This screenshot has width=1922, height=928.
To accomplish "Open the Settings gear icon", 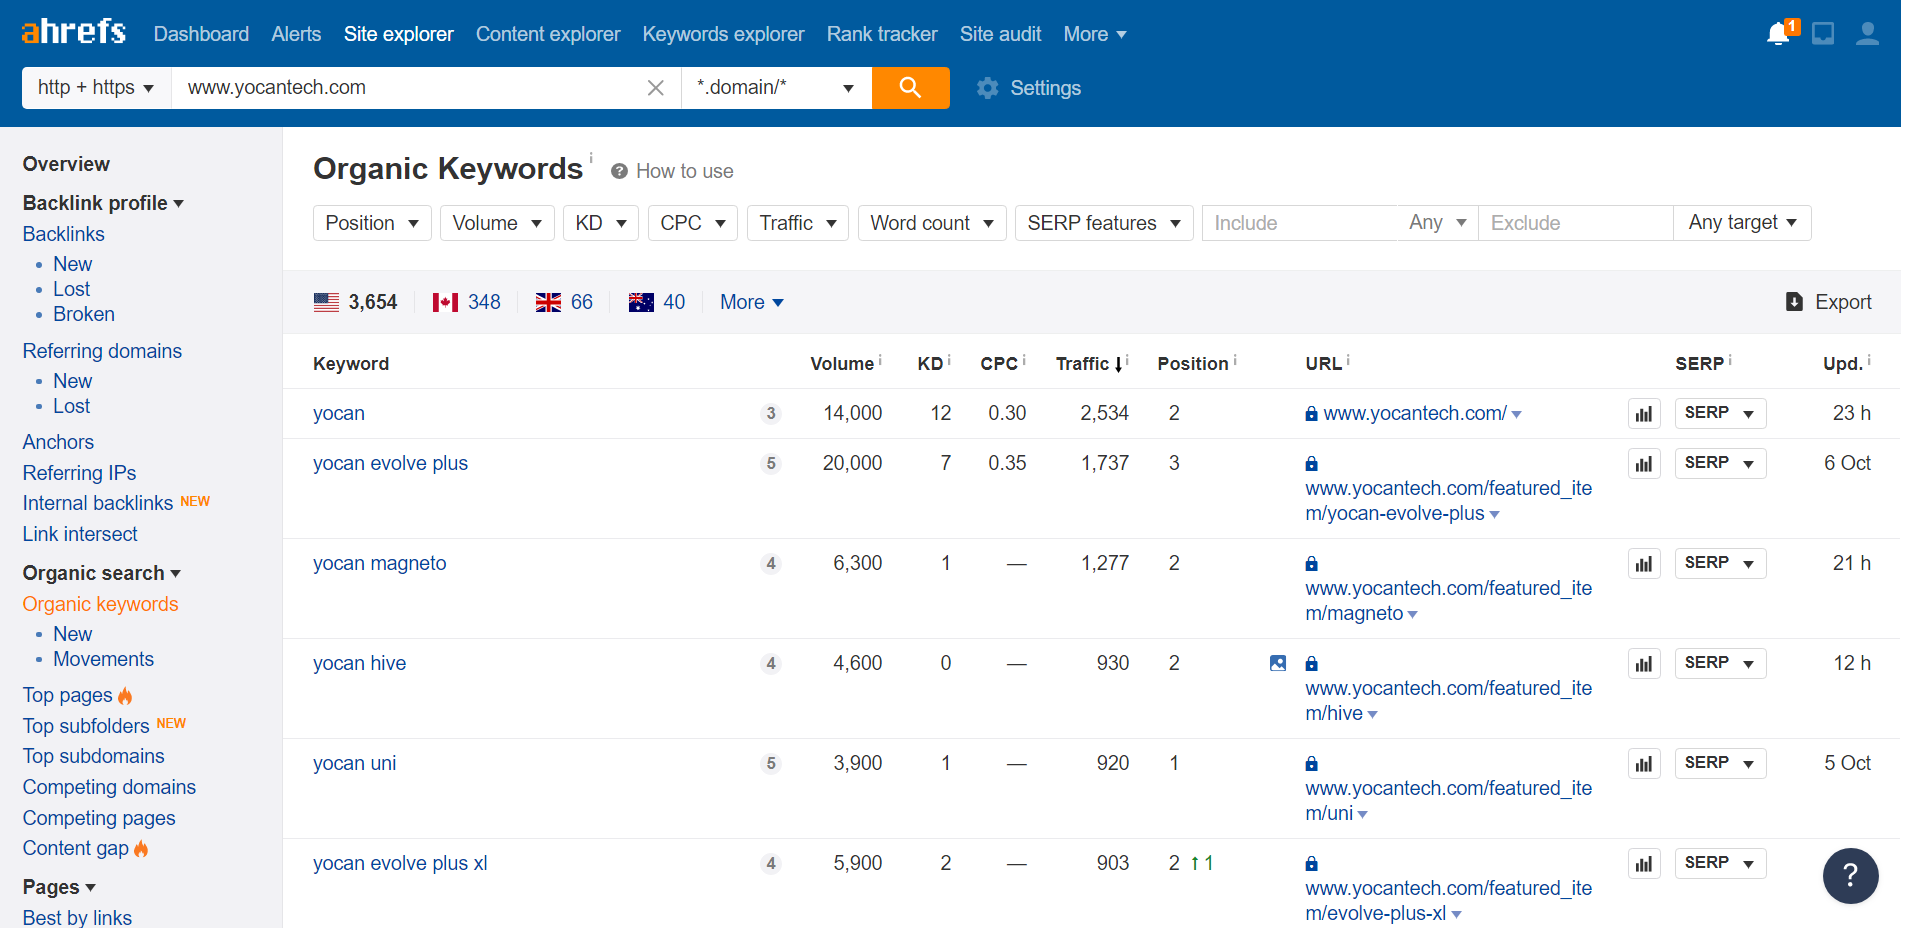I will [x=988, y=88].
